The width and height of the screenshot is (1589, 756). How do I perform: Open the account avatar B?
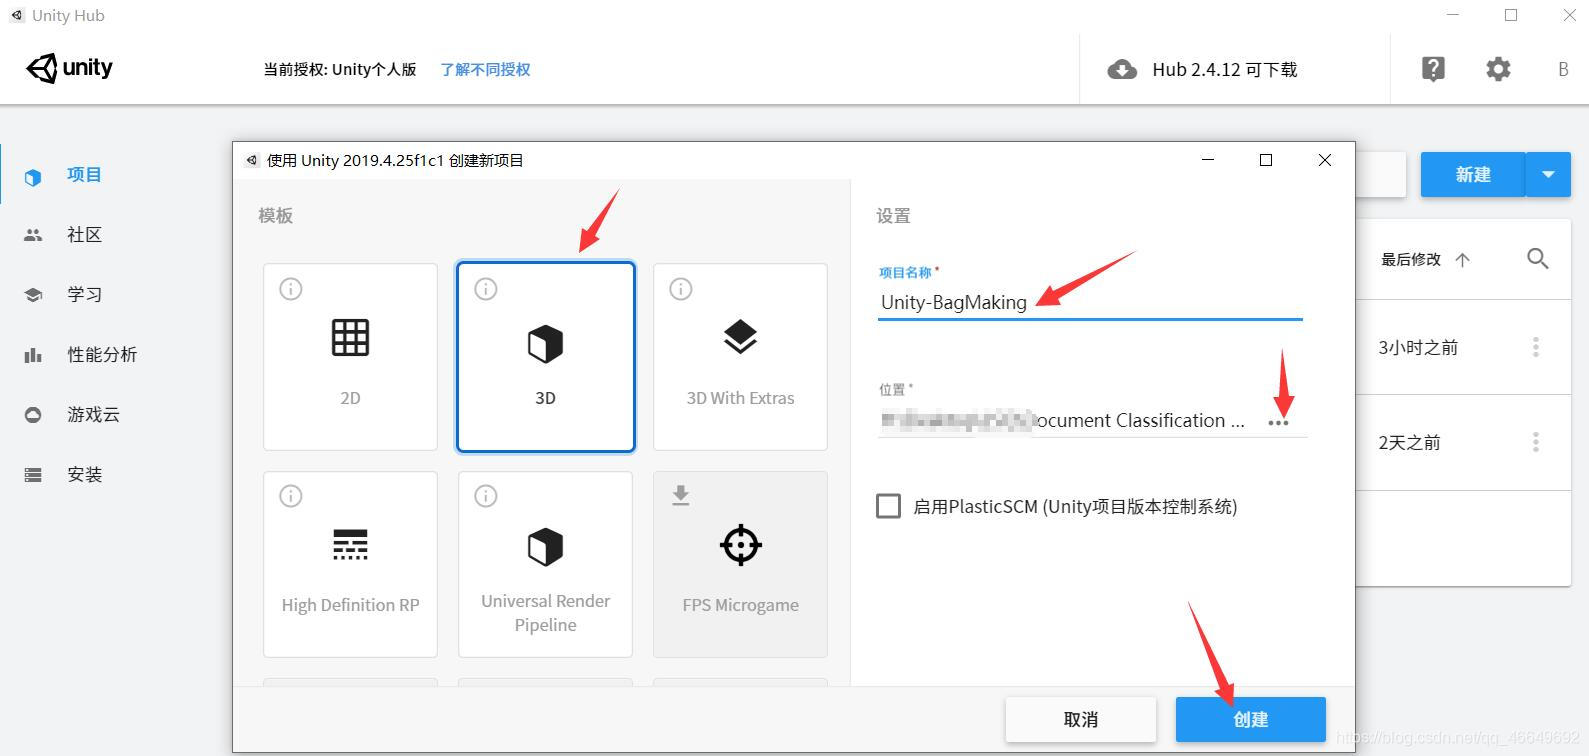coord(1563,69)
